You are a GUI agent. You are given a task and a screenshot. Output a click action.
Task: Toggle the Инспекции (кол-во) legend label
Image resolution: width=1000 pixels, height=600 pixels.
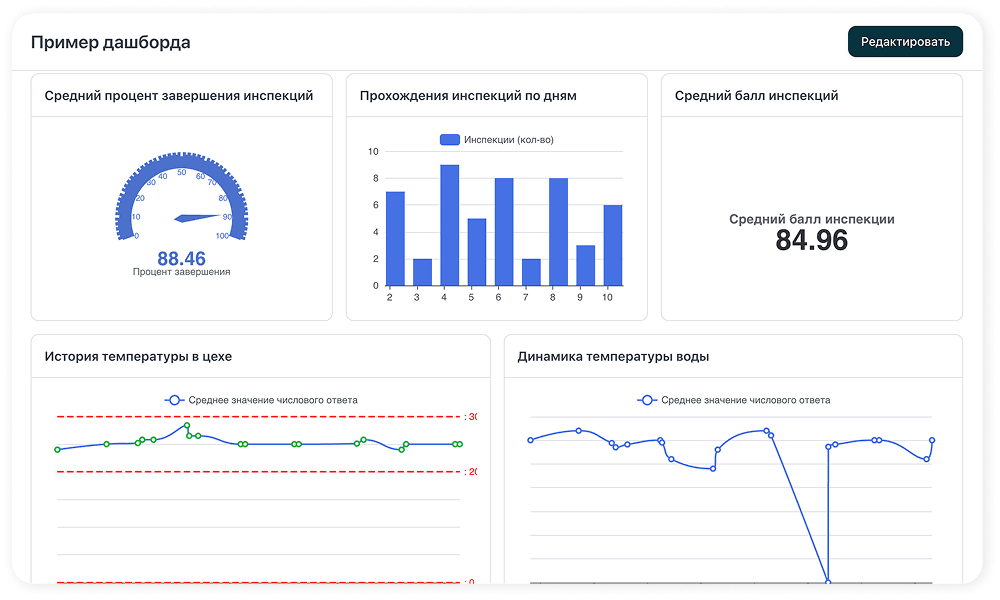pos(508,140)
